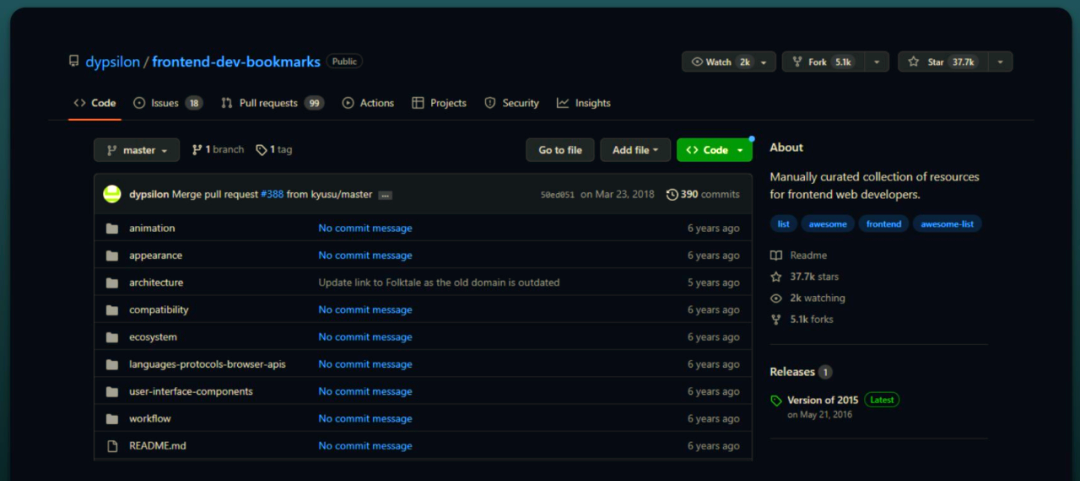The height and width of the screenshot is (481, 1080).
Task: Open the Insights tab
Action: (584, 103)
